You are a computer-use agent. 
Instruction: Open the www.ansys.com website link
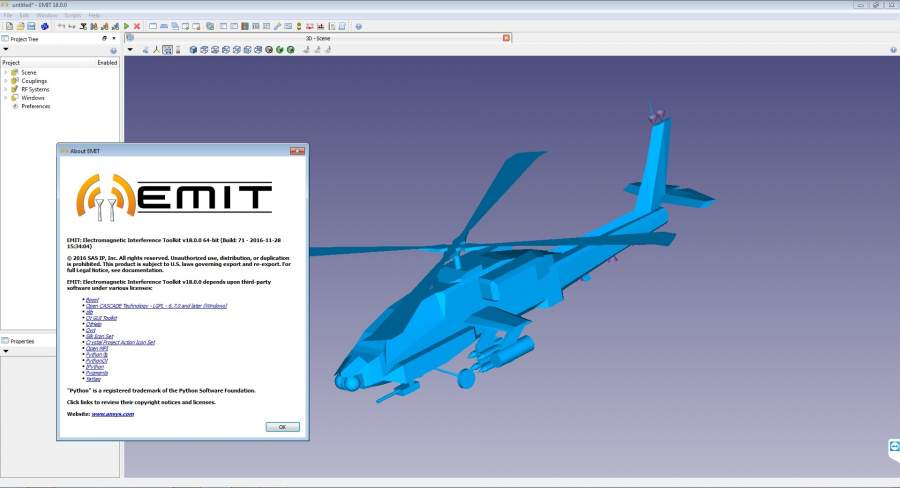coord(112,414)
